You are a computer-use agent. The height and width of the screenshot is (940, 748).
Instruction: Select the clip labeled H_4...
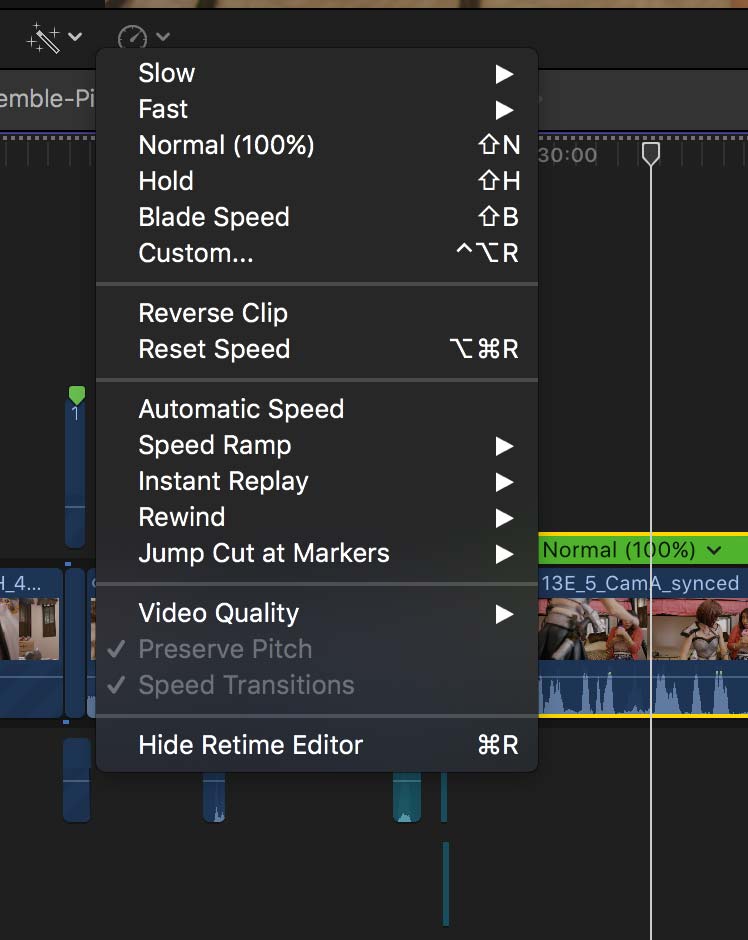tap(31, 642)
